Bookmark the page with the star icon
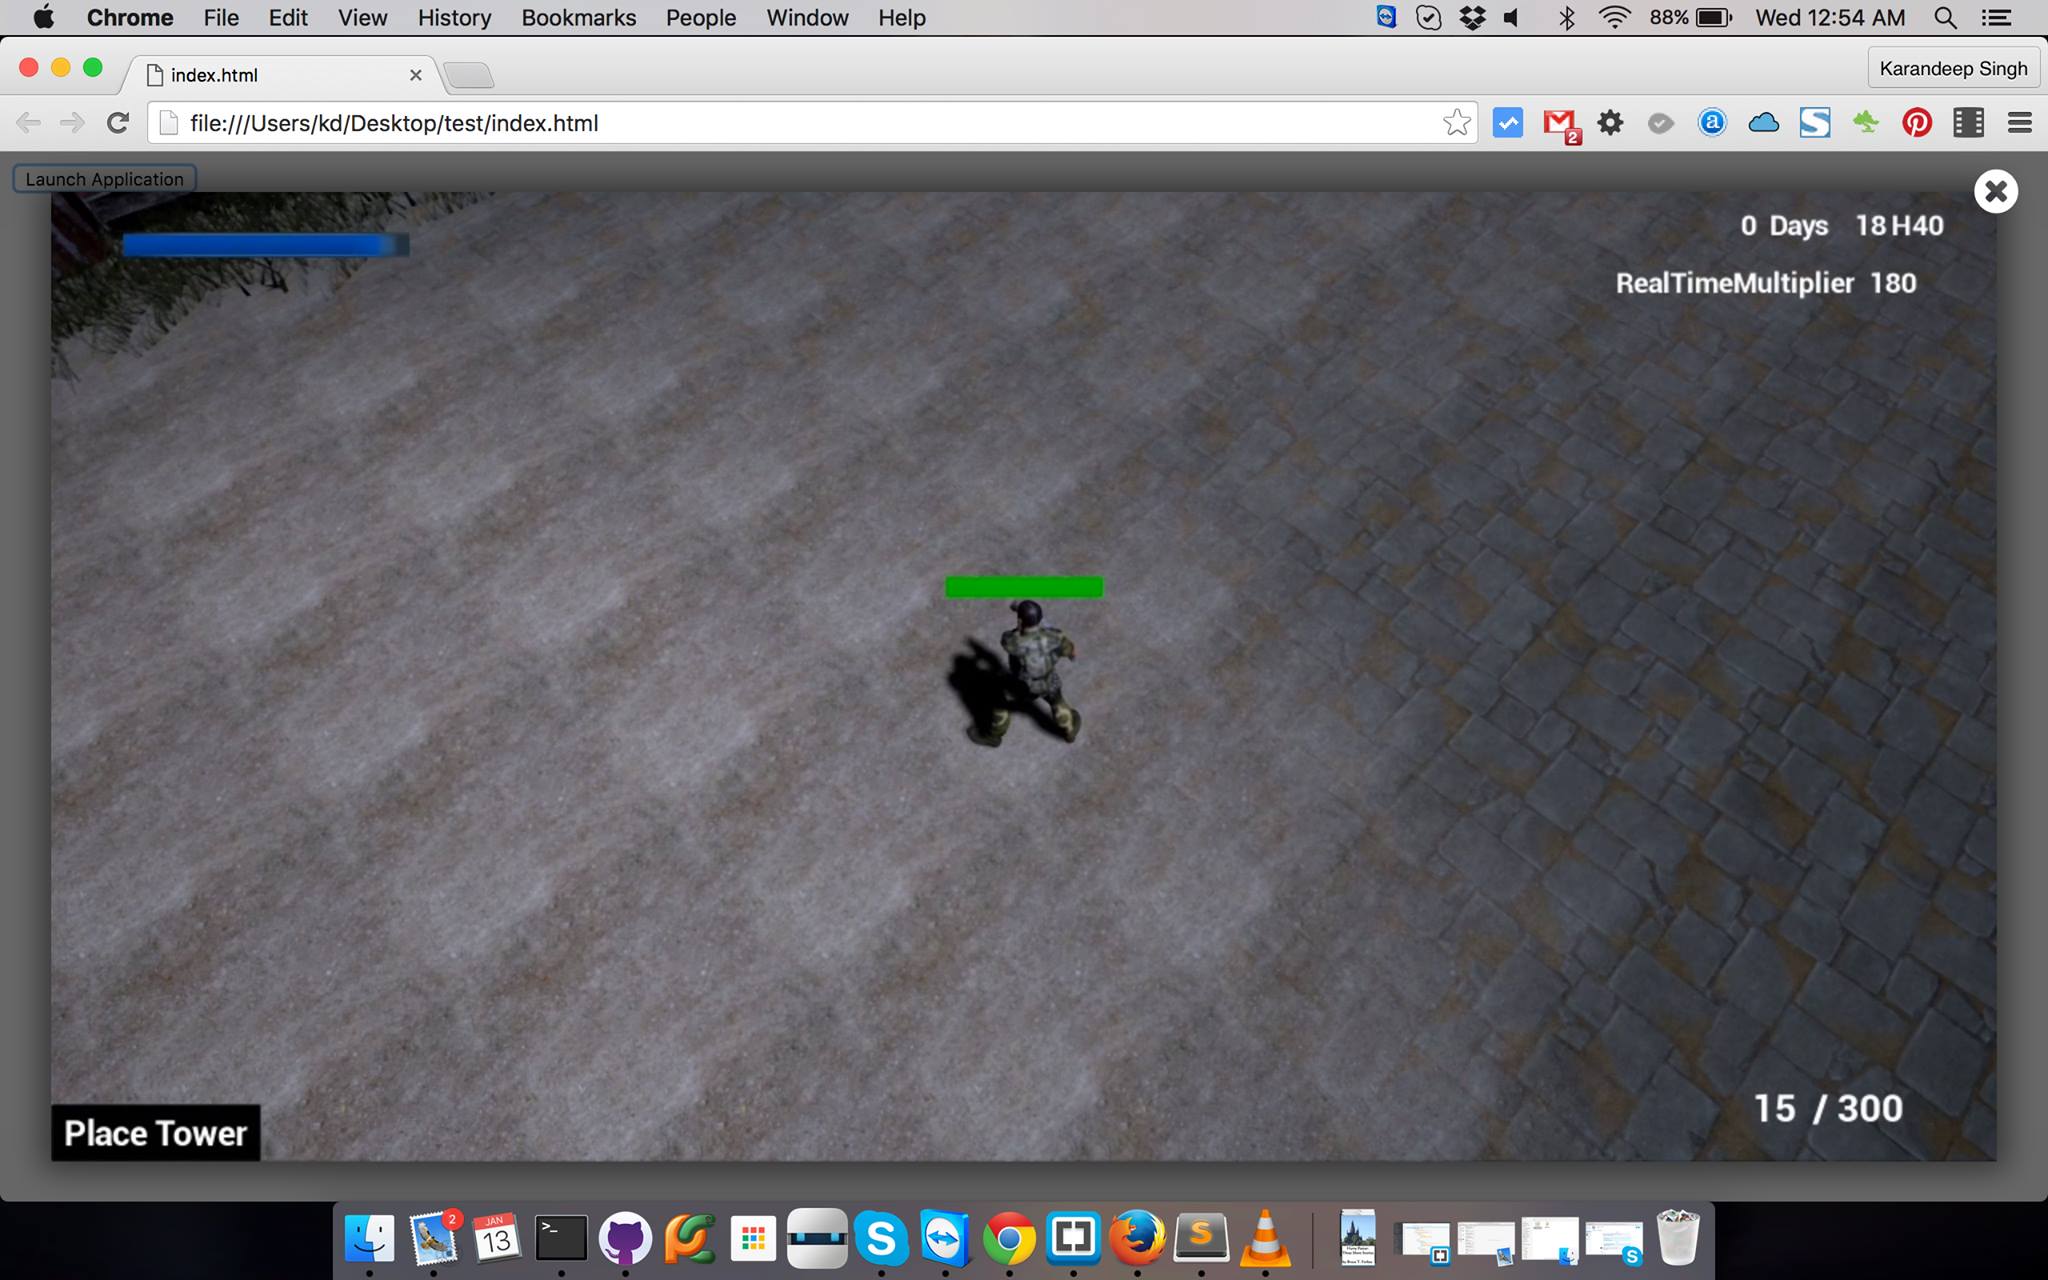This screenshot has height=1280, width=2048. pos(1456,123)
